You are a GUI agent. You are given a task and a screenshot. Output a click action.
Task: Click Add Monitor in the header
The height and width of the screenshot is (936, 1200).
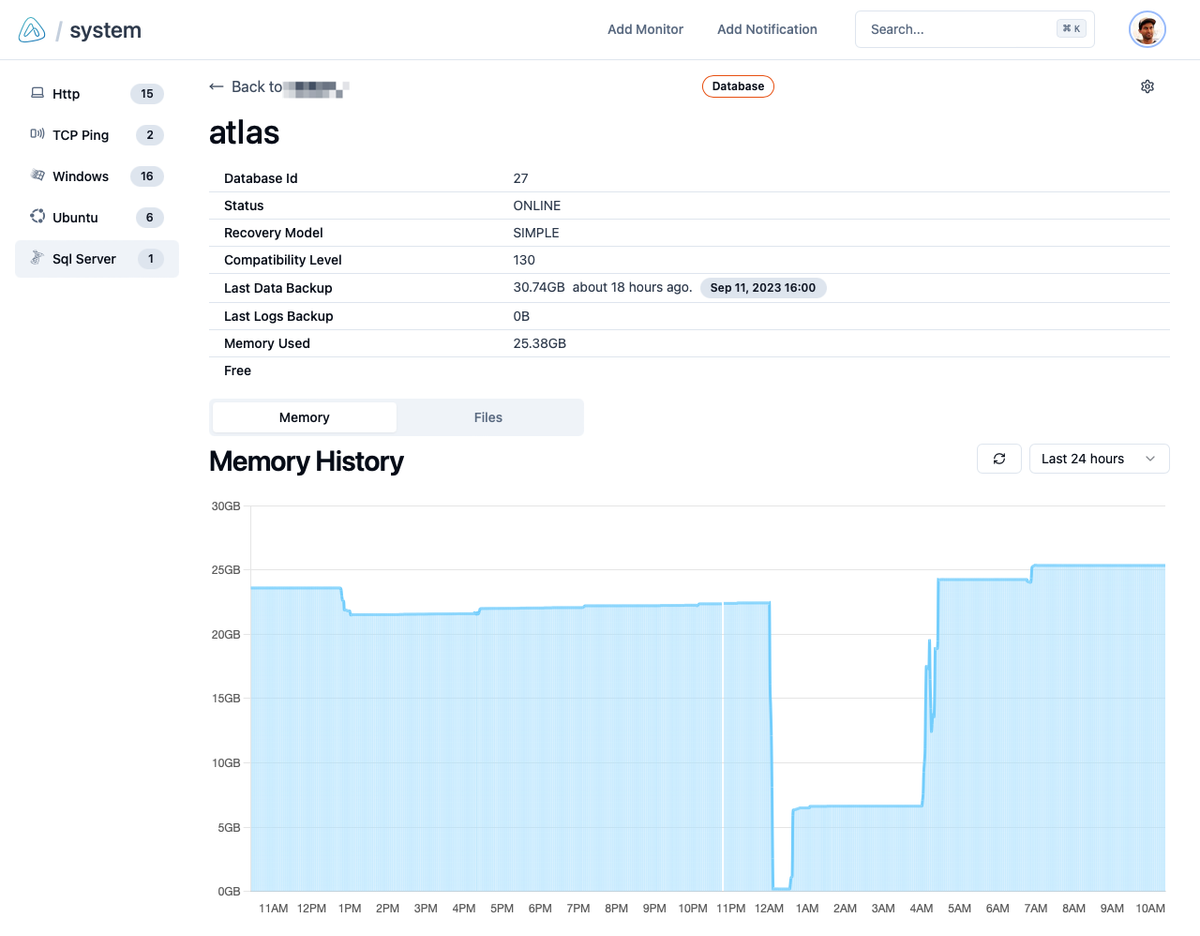pos(645,29)
